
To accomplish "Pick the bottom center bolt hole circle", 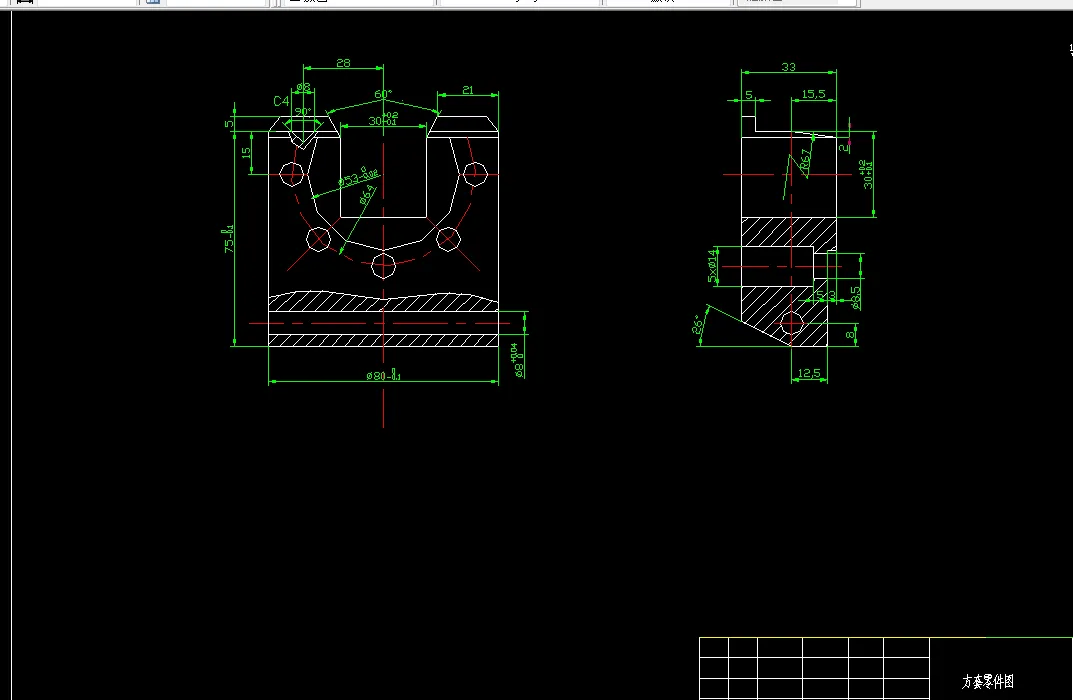I will pos(383,265).
